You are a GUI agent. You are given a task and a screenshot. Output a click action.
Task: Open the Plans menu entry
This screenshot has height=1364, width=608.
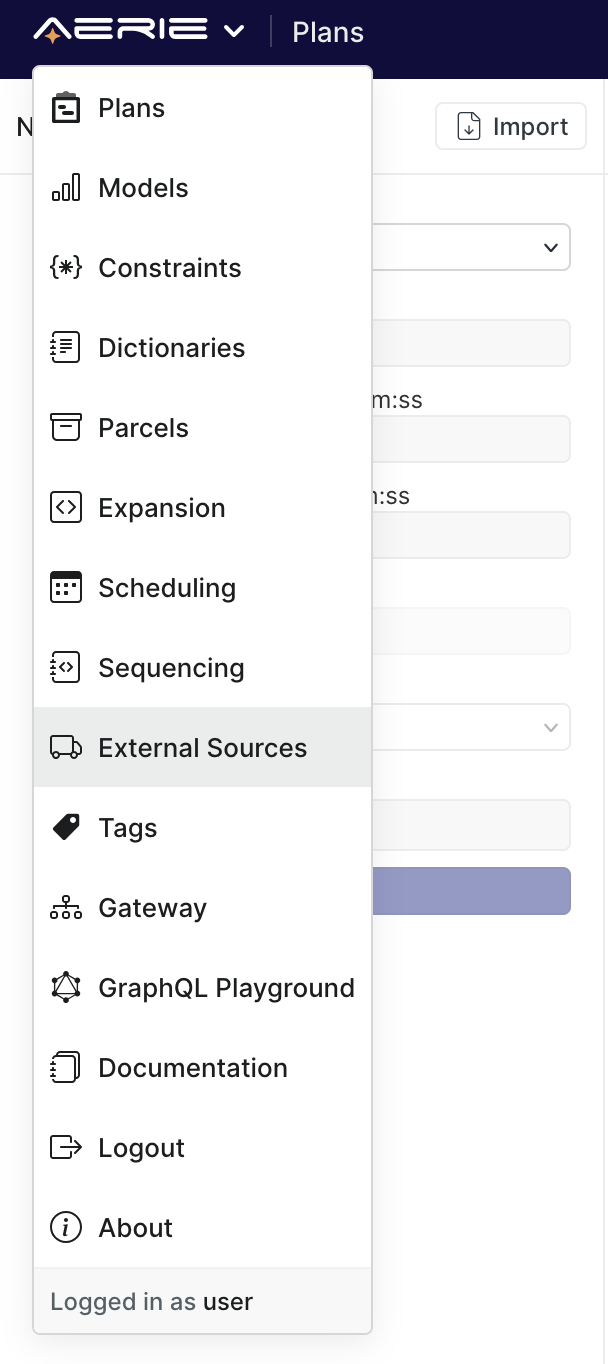pos(130,107)
